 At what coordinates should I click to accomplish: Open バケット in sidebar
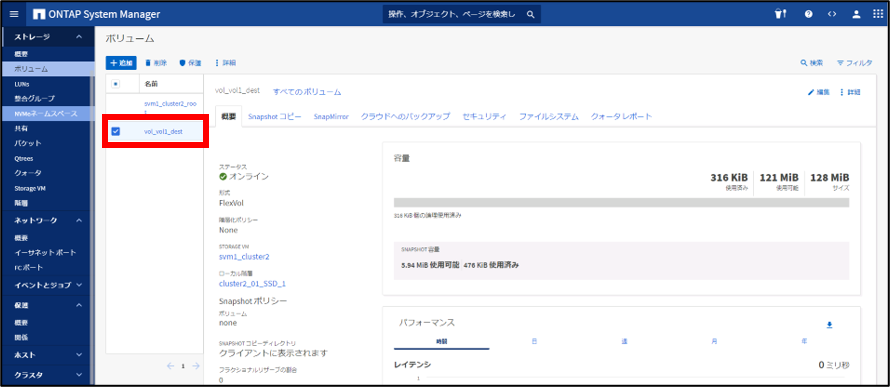[x=28, y=143]
